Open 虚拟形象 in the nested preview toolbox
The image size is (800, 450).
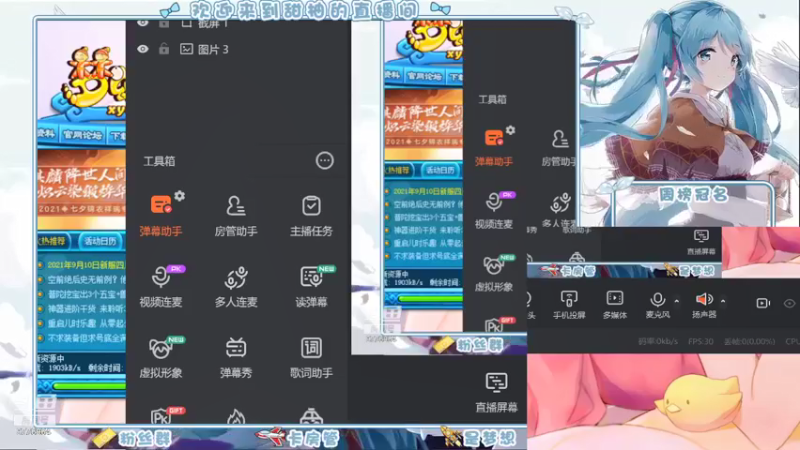[x=493, y=273]
